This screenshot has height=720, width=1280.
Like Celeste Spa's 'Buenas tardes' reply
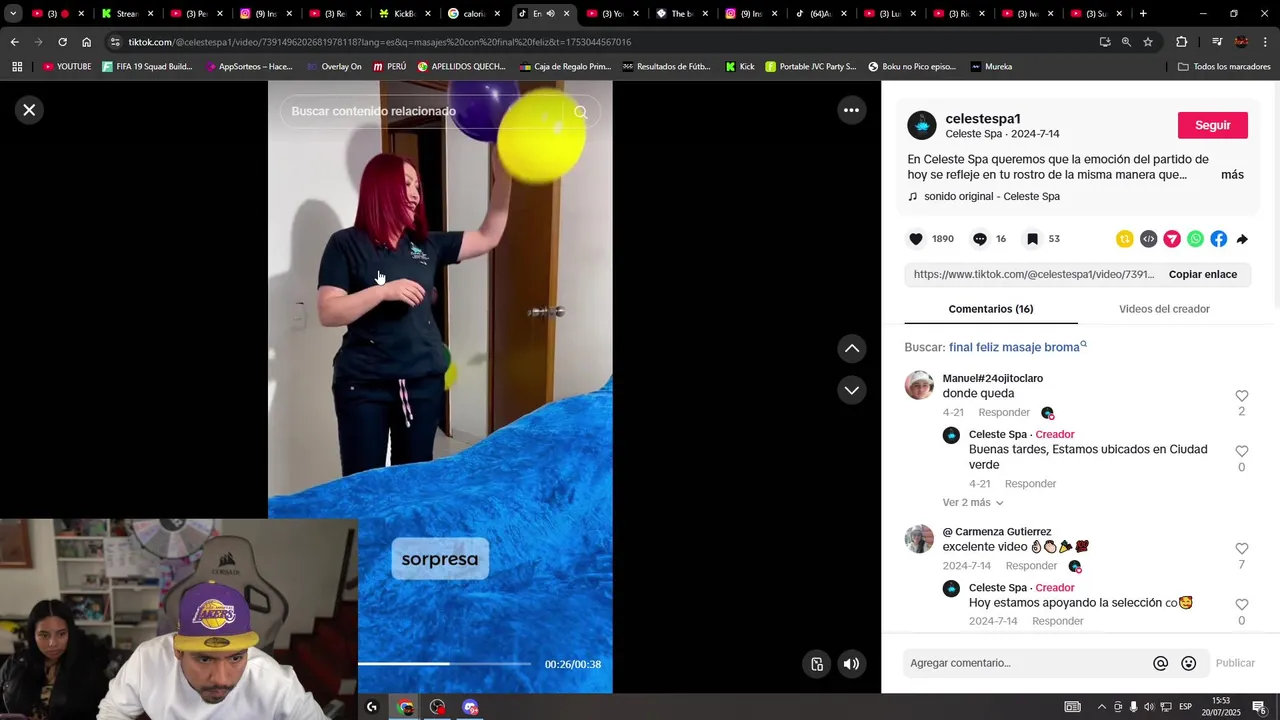coord(1241,452)
